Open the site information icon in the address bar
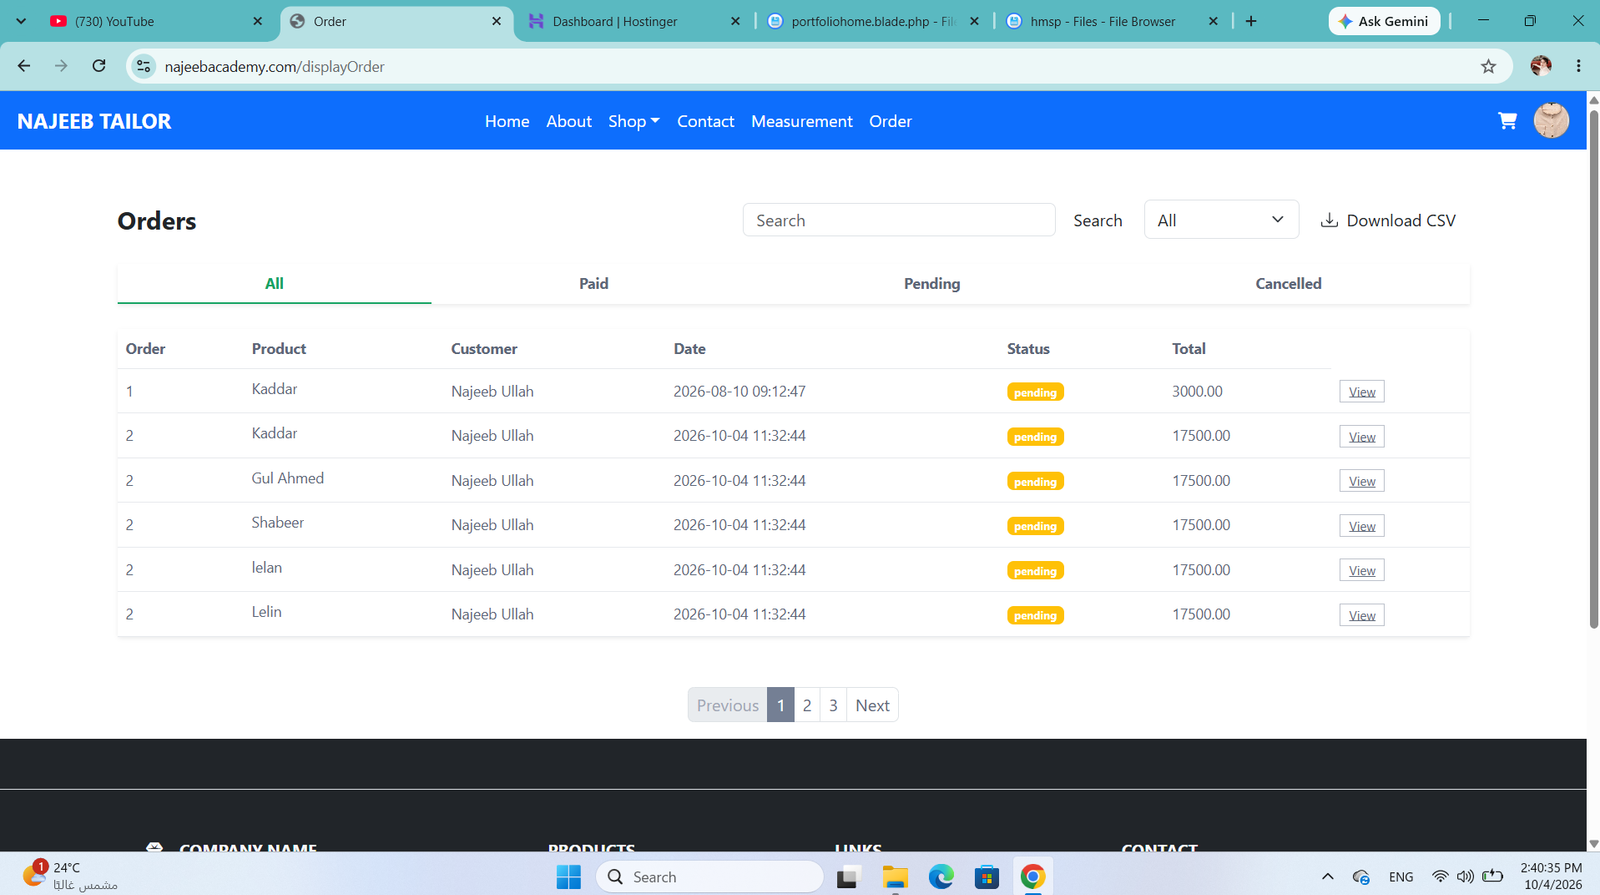Screen dimensions: 1600x895 coord(144,66)
